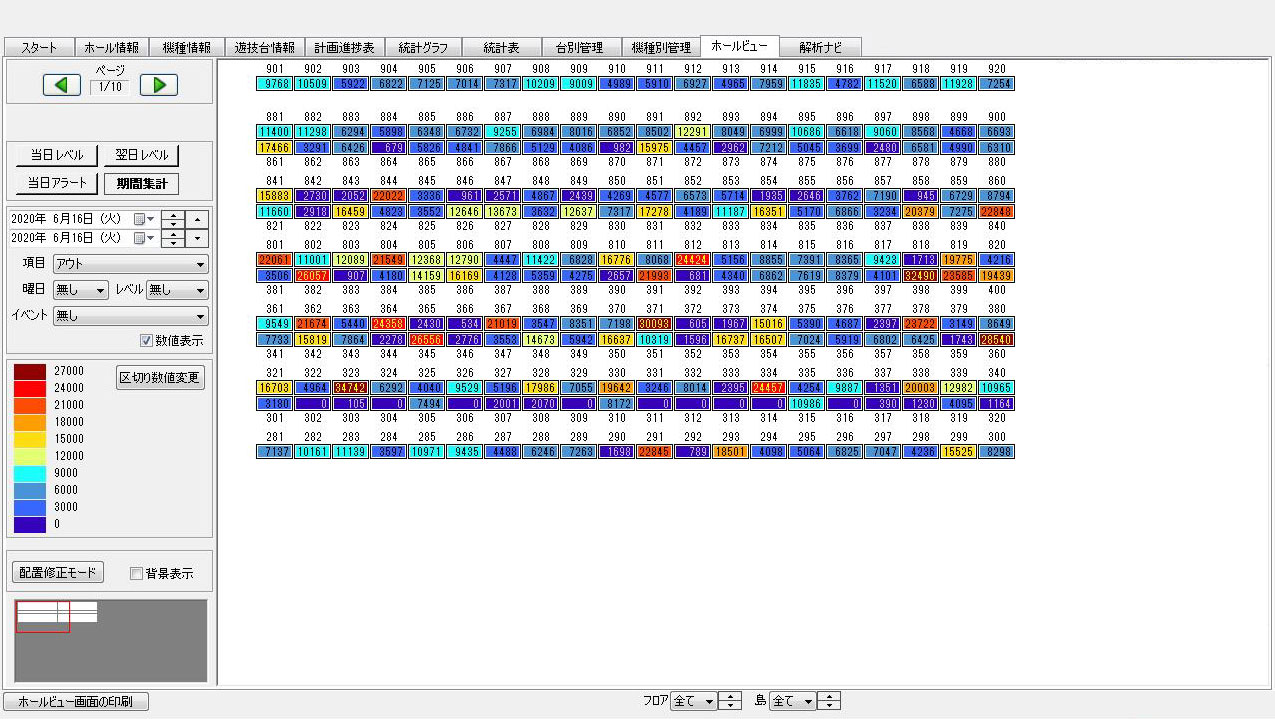Click the dark red 27000 legend swatch
This screenshot has height=719, width=1275.
(x=29, y=371)
